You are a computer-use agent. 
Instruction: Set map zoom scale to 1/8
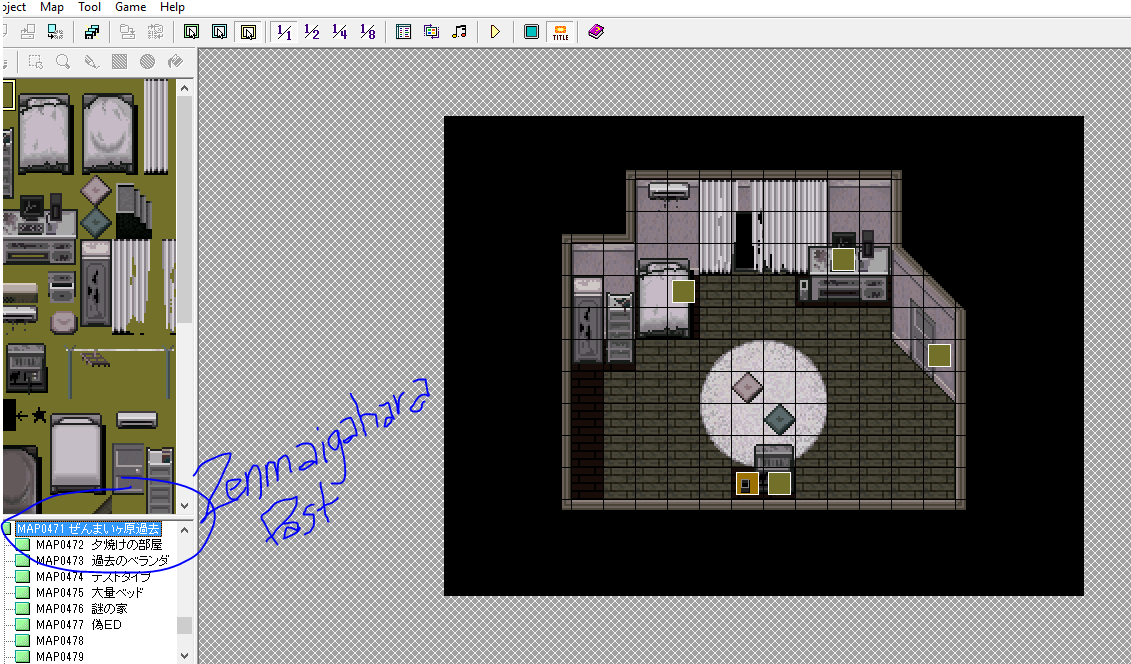click(x=368, y=32)
